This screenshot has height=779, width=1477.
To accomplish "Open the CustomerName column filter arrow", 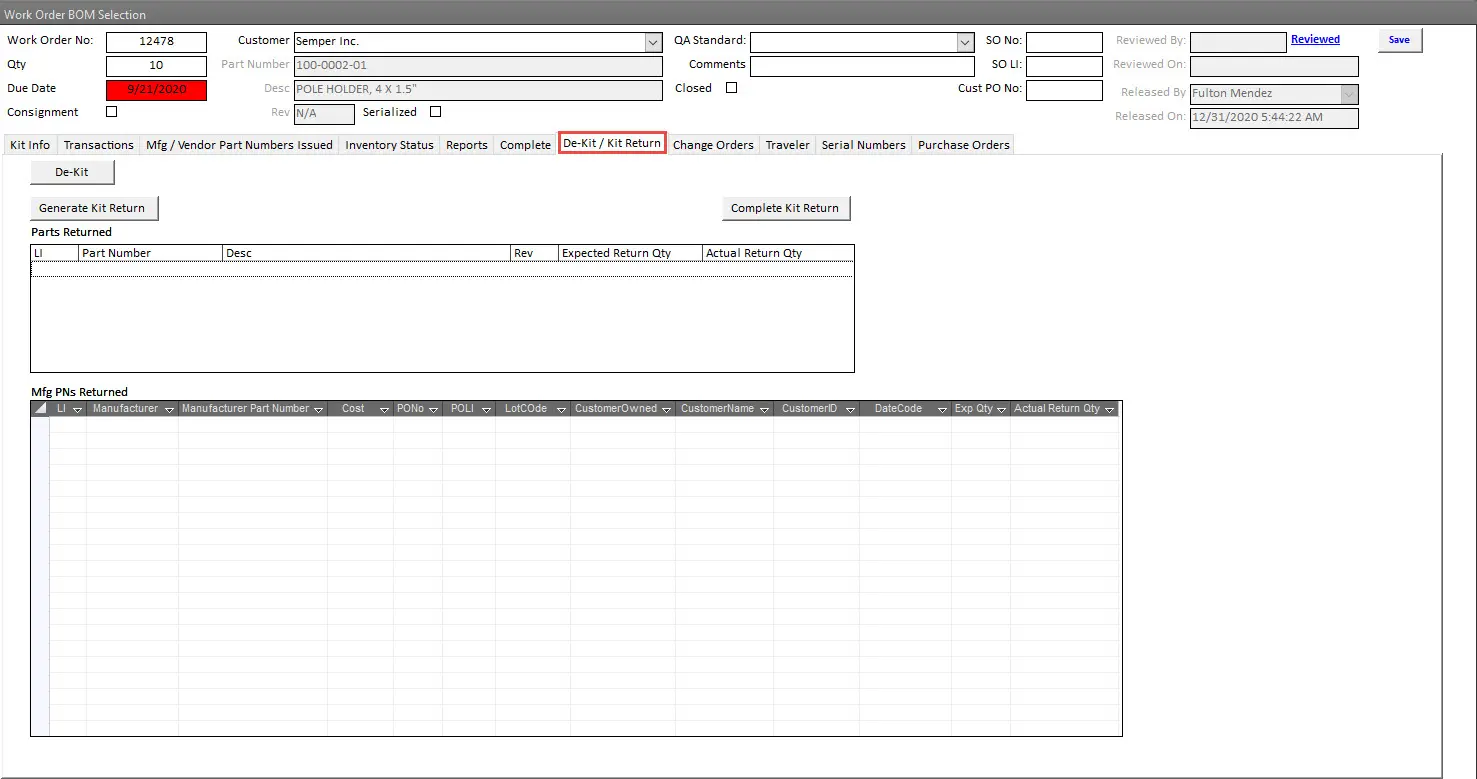I will point(765,410).
